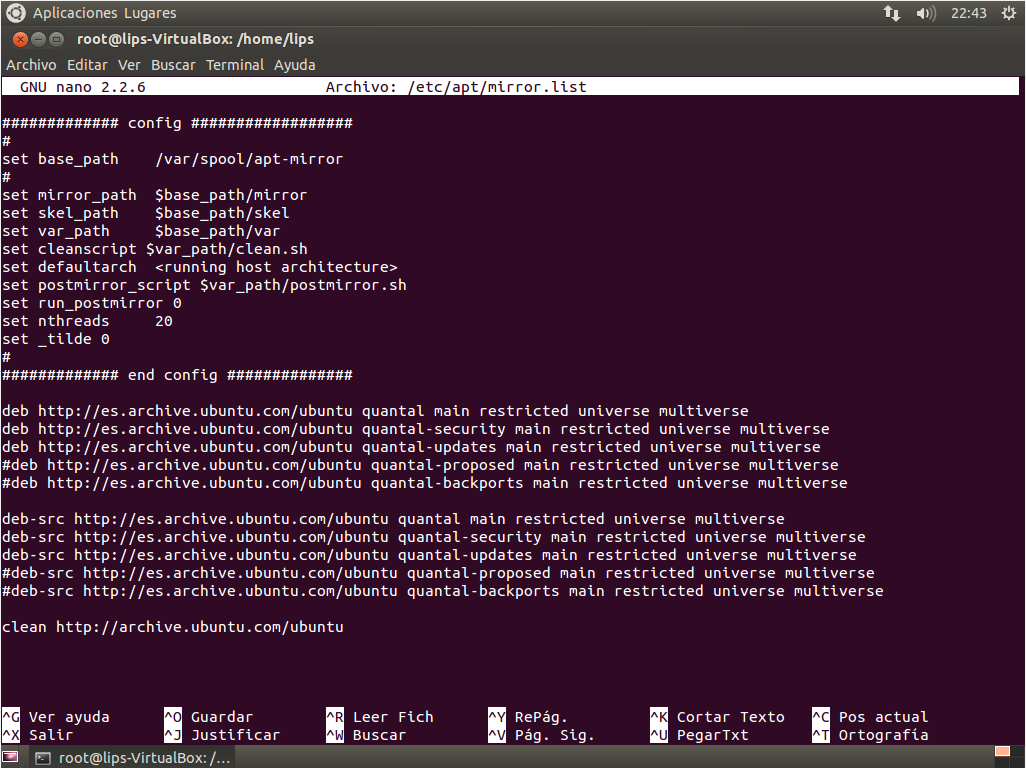This screenshot has width=1026, height=768.
Task: Open the Buscar menu
Action: click(173, 65)
